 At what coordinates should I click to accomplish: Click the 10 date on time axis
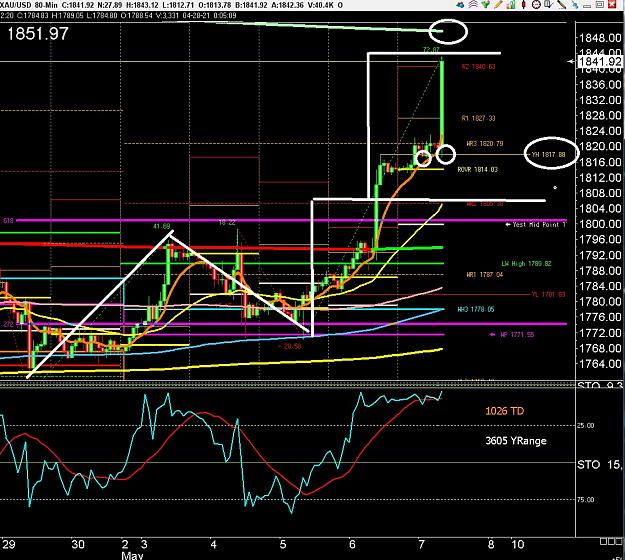point(518,544)
